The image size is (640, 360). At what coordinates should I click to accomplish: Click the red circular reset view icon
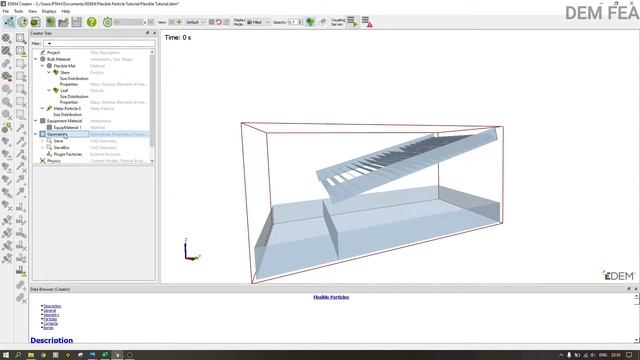pyautogui.click(x=219, y=22)
